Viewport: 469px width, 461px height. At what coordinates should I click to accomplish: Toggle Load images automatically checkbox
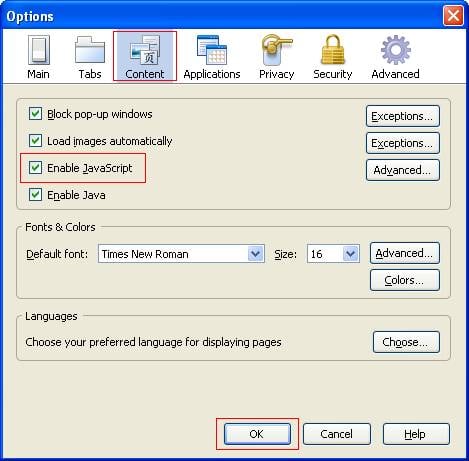click(35, 141)
